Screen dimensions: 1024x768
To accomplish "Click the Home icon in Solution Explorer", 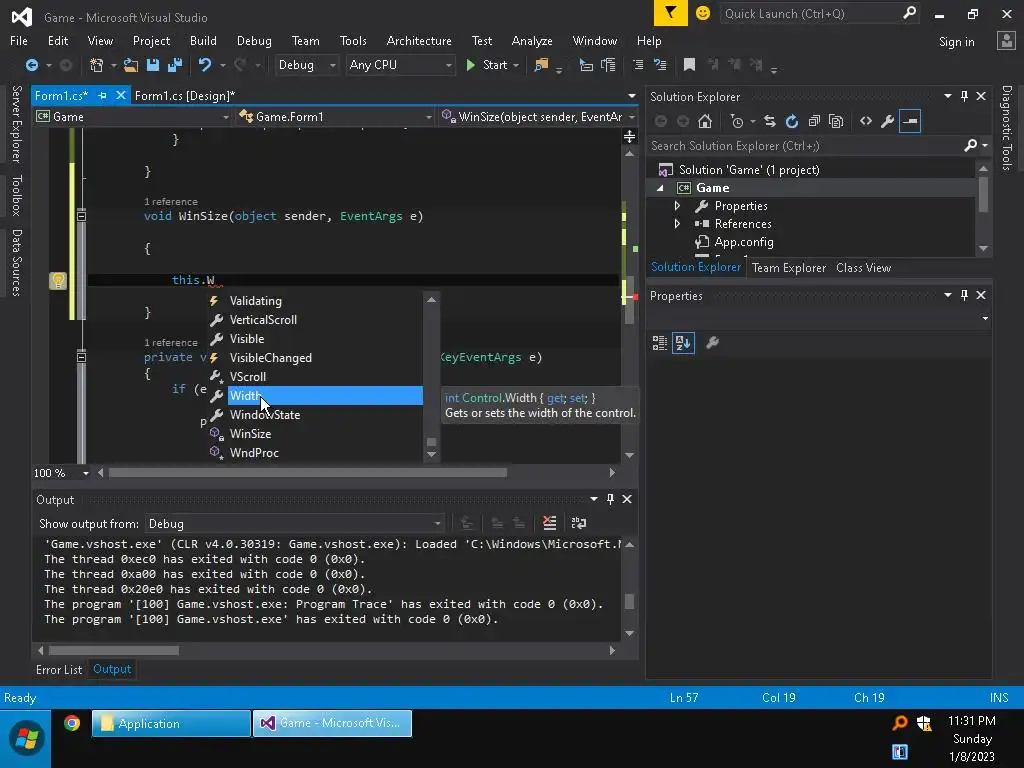I will click(x=705, y=121).
